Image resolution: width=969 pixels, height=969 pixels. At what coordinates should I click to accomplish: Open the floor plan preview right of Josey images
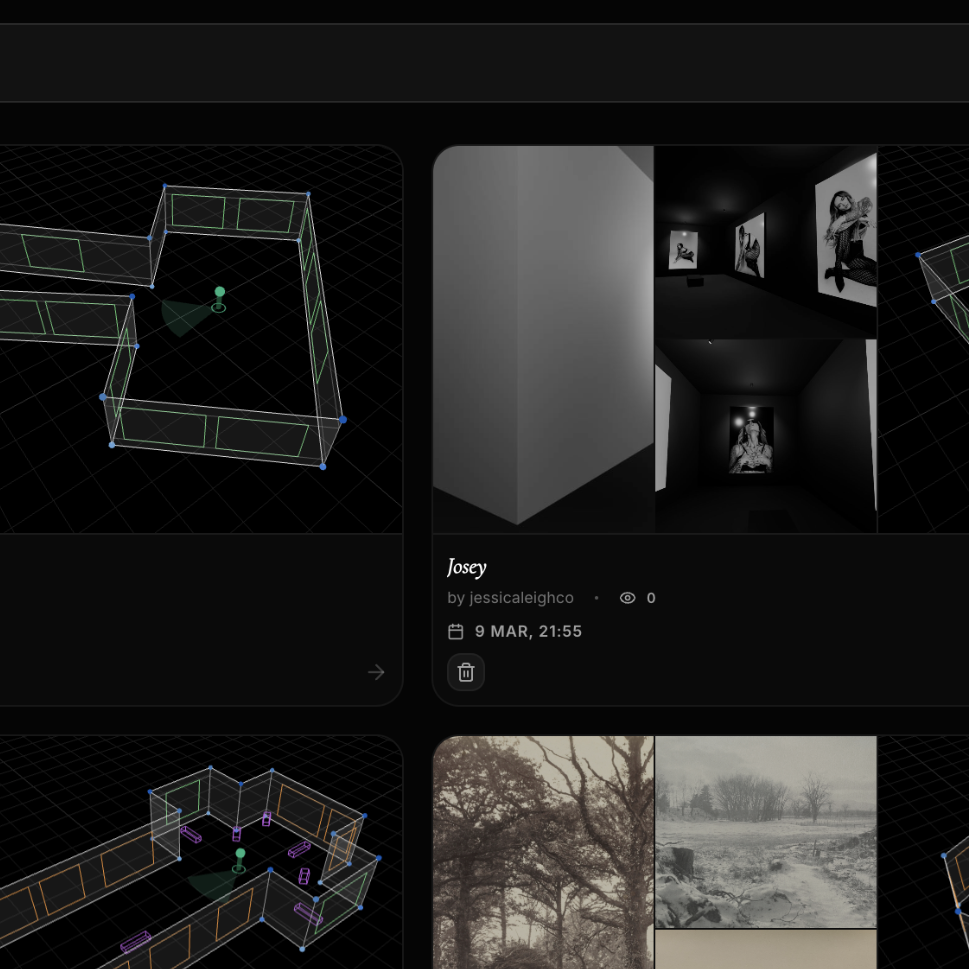pos(923,339)
